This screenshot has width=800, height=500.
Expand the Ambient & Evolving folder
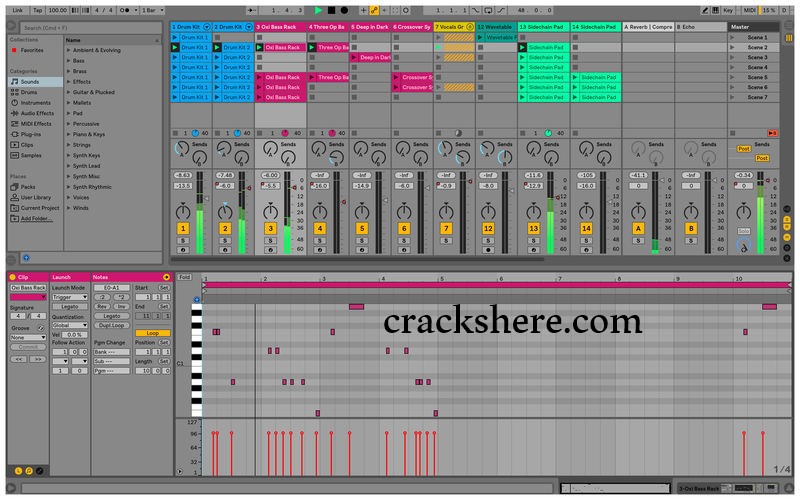click(68, 50)
